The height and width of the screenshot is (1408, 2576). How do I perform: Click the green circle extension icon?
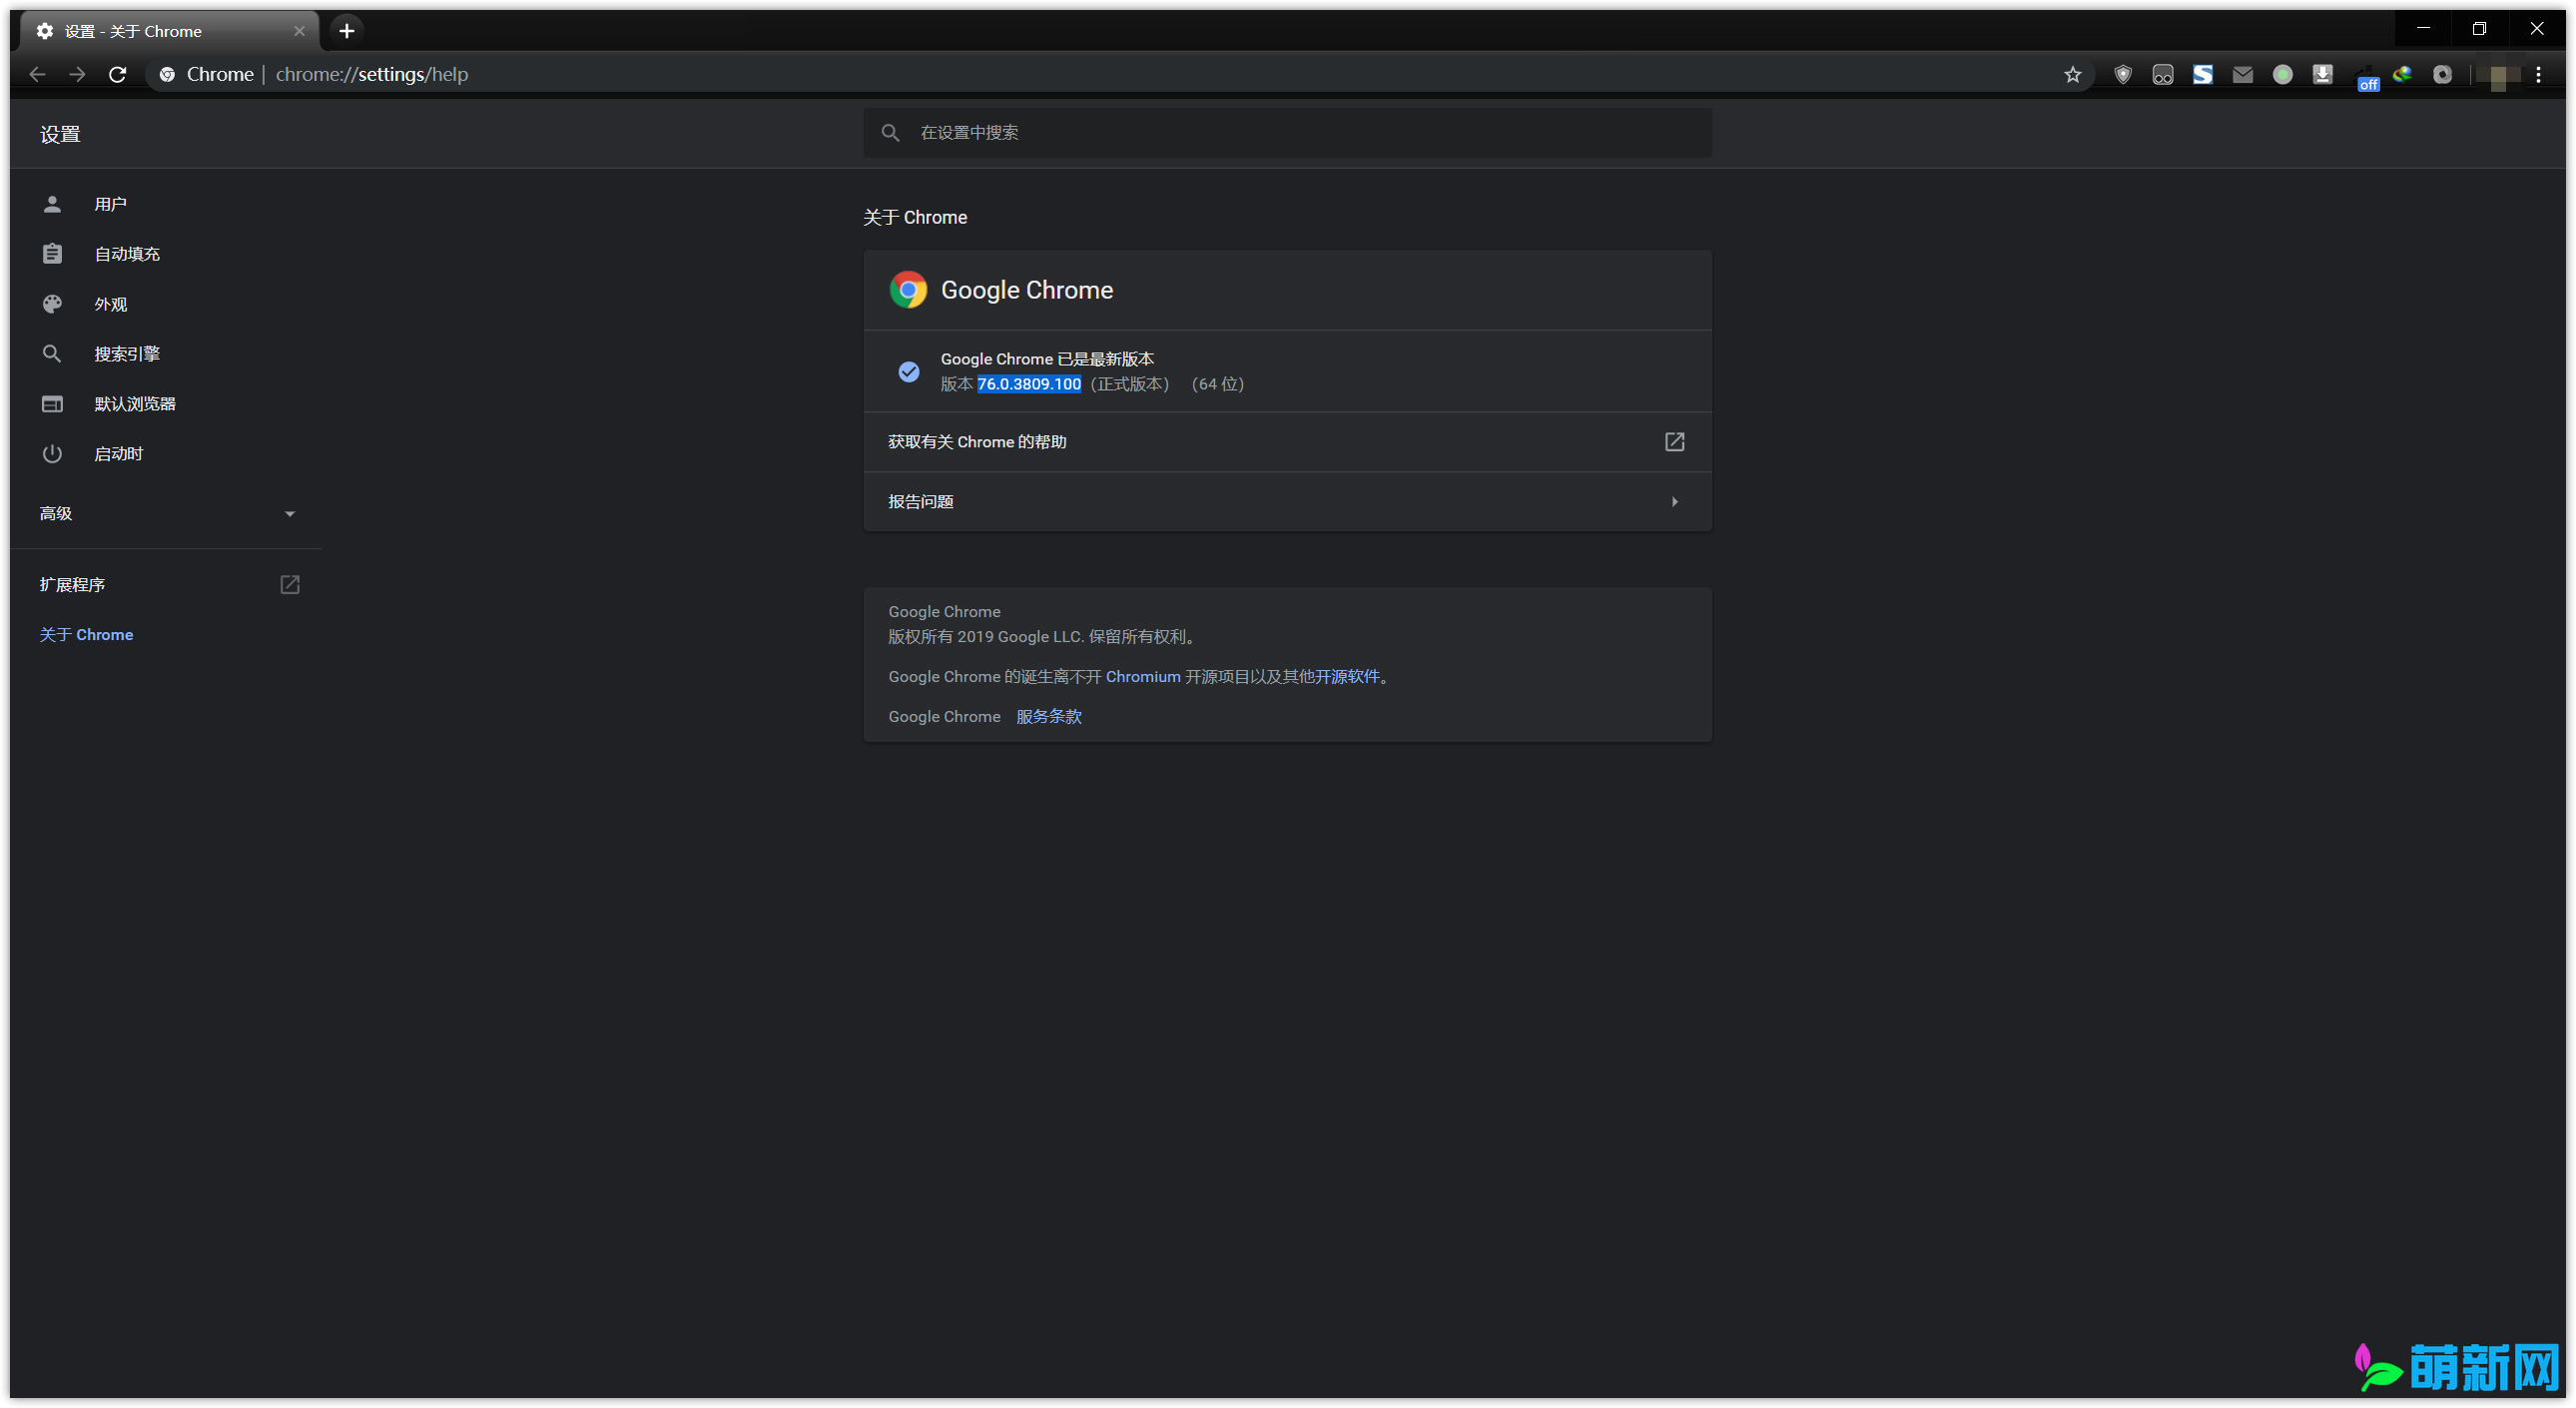[2282, 74]
